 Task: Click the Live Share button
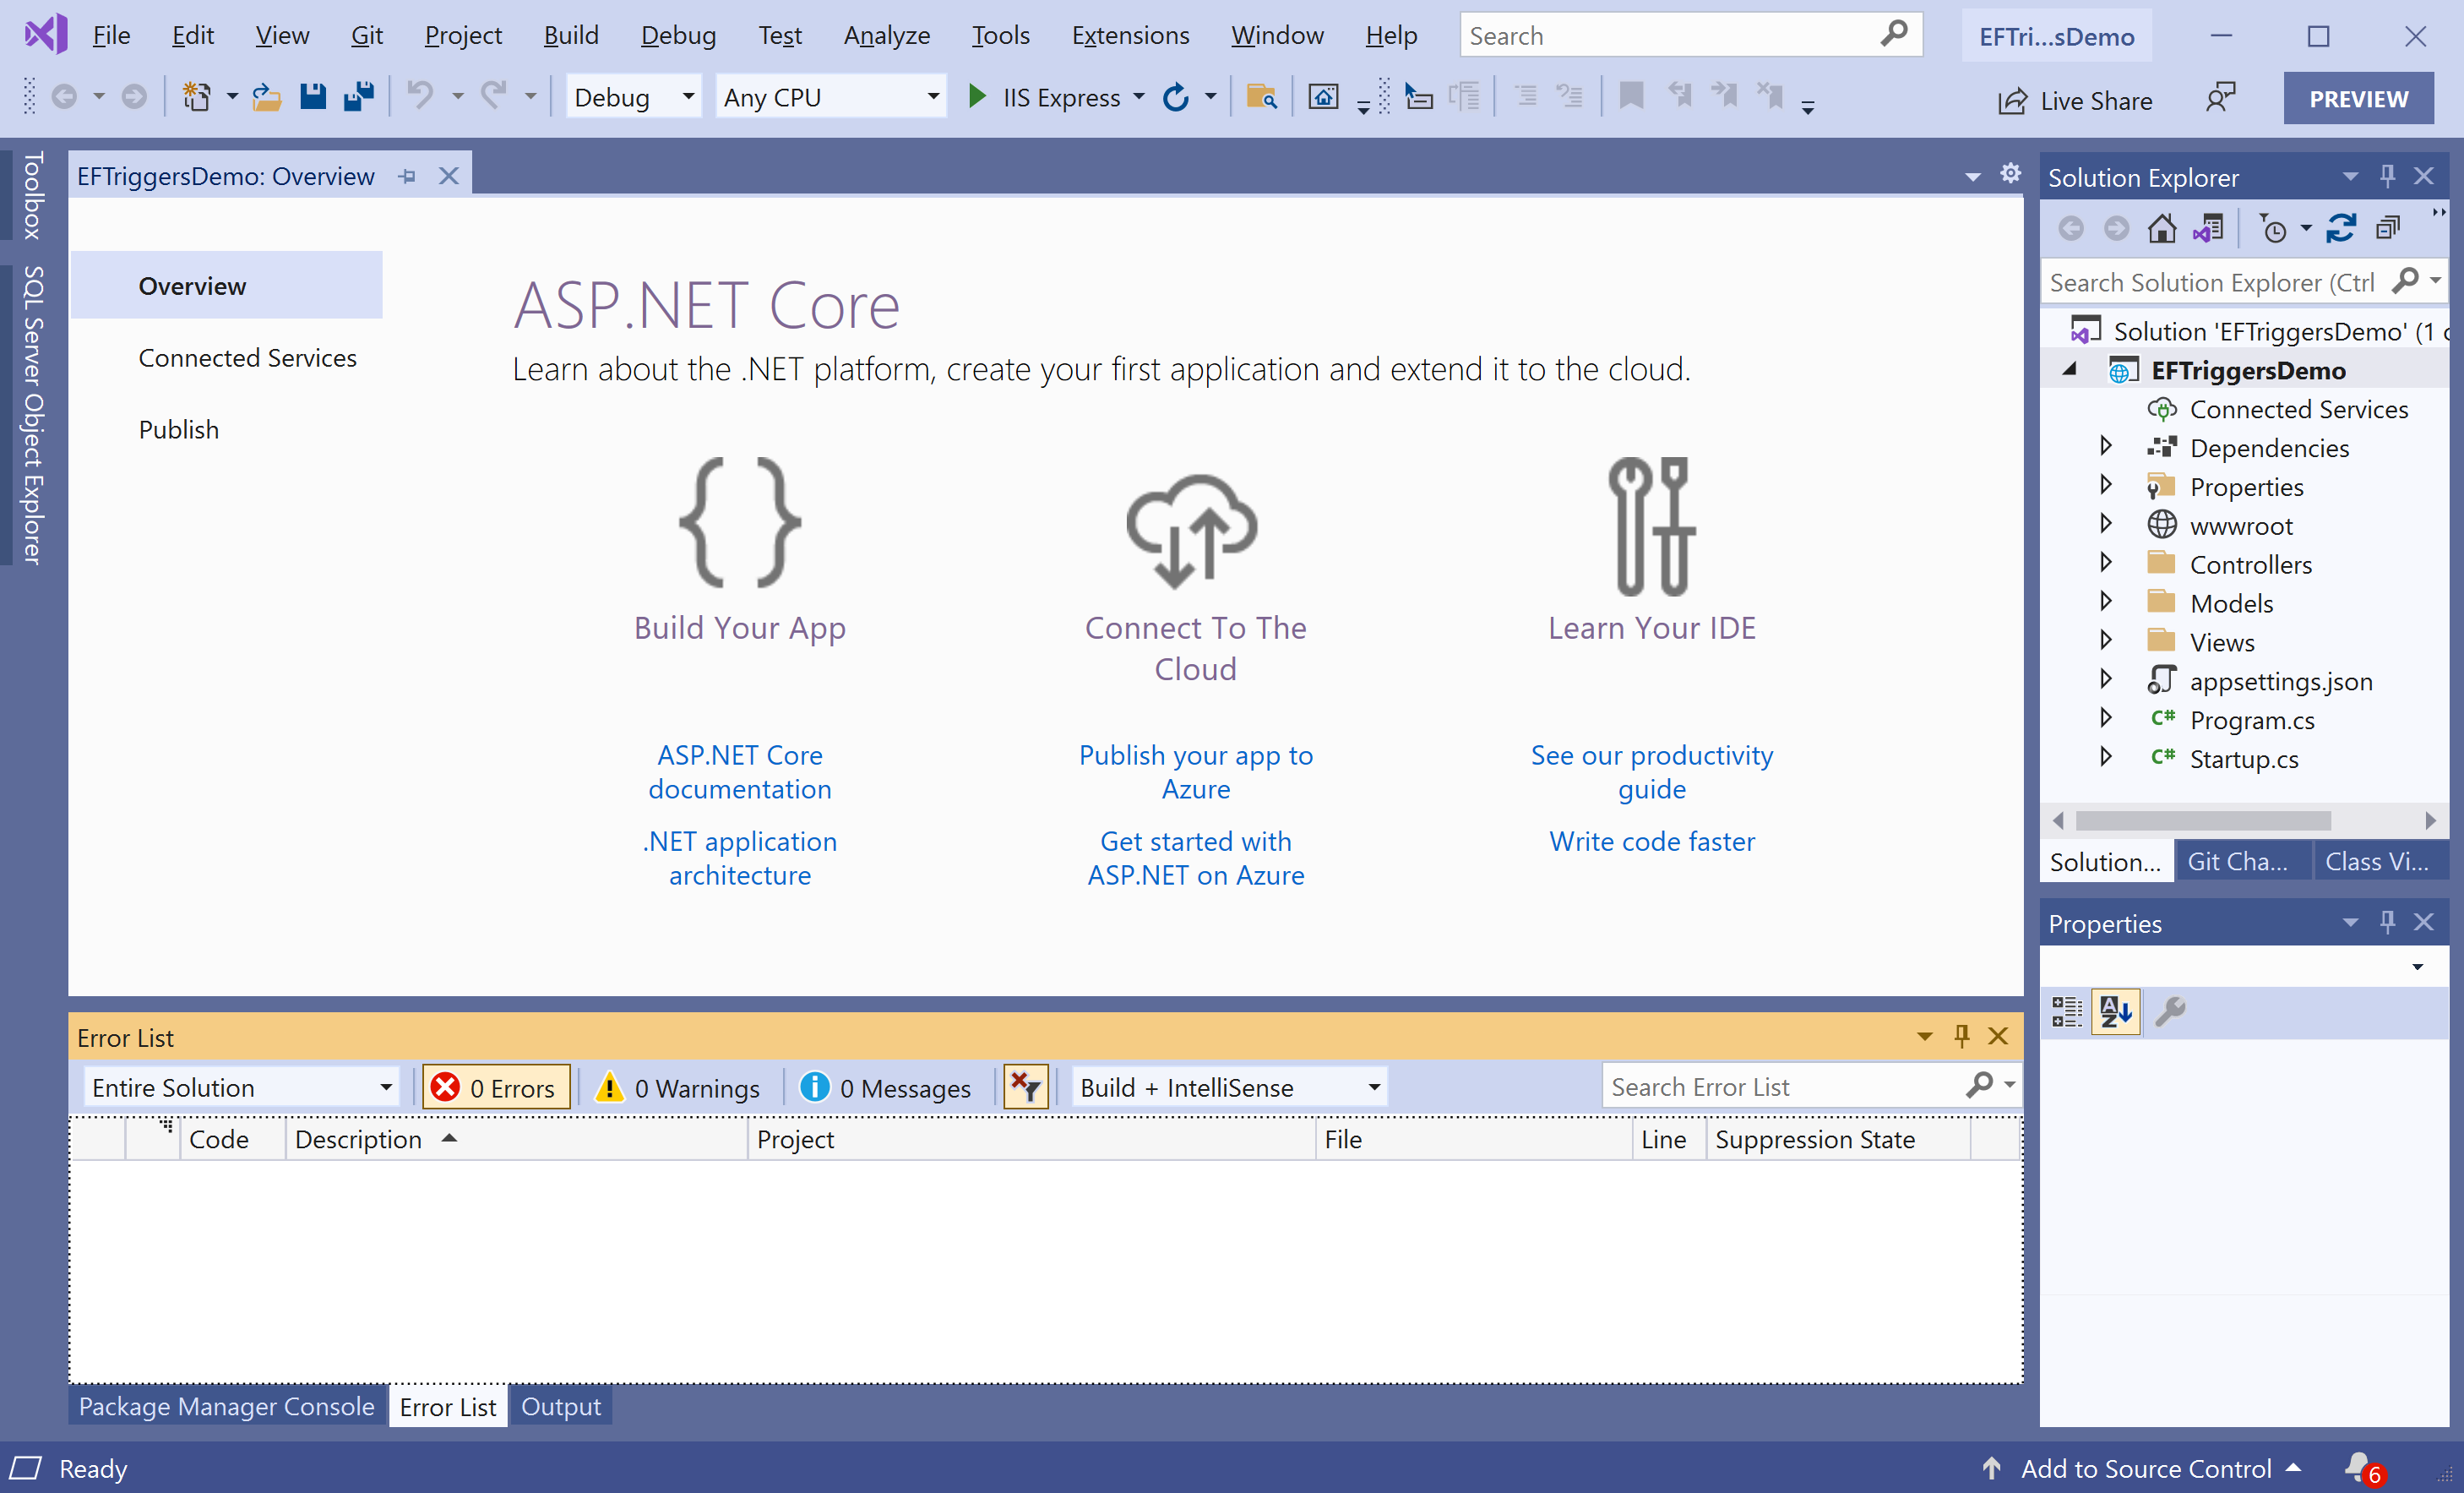[2075, 100]
